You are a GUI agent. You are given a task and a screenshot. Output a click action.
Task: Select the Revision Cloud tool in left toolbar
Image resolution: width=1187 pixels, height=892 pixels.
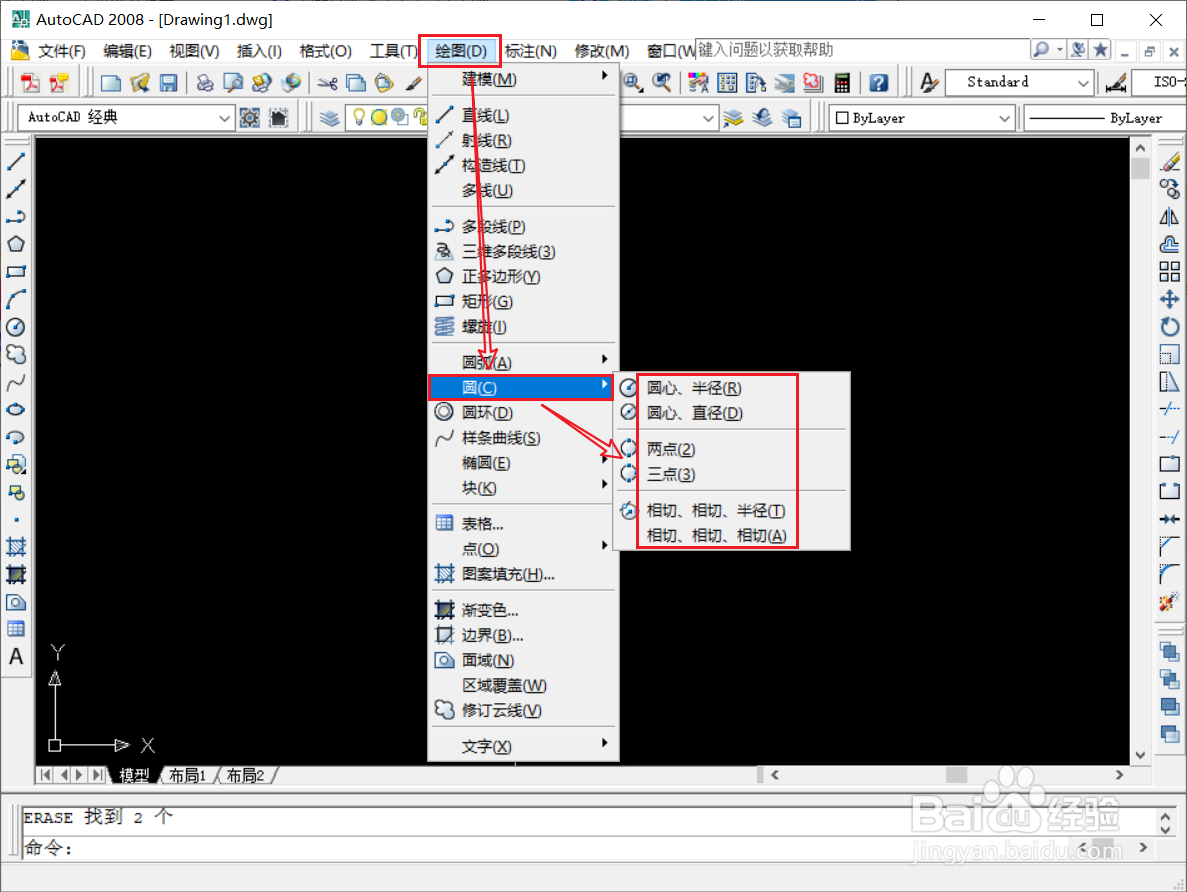point(16,354)
